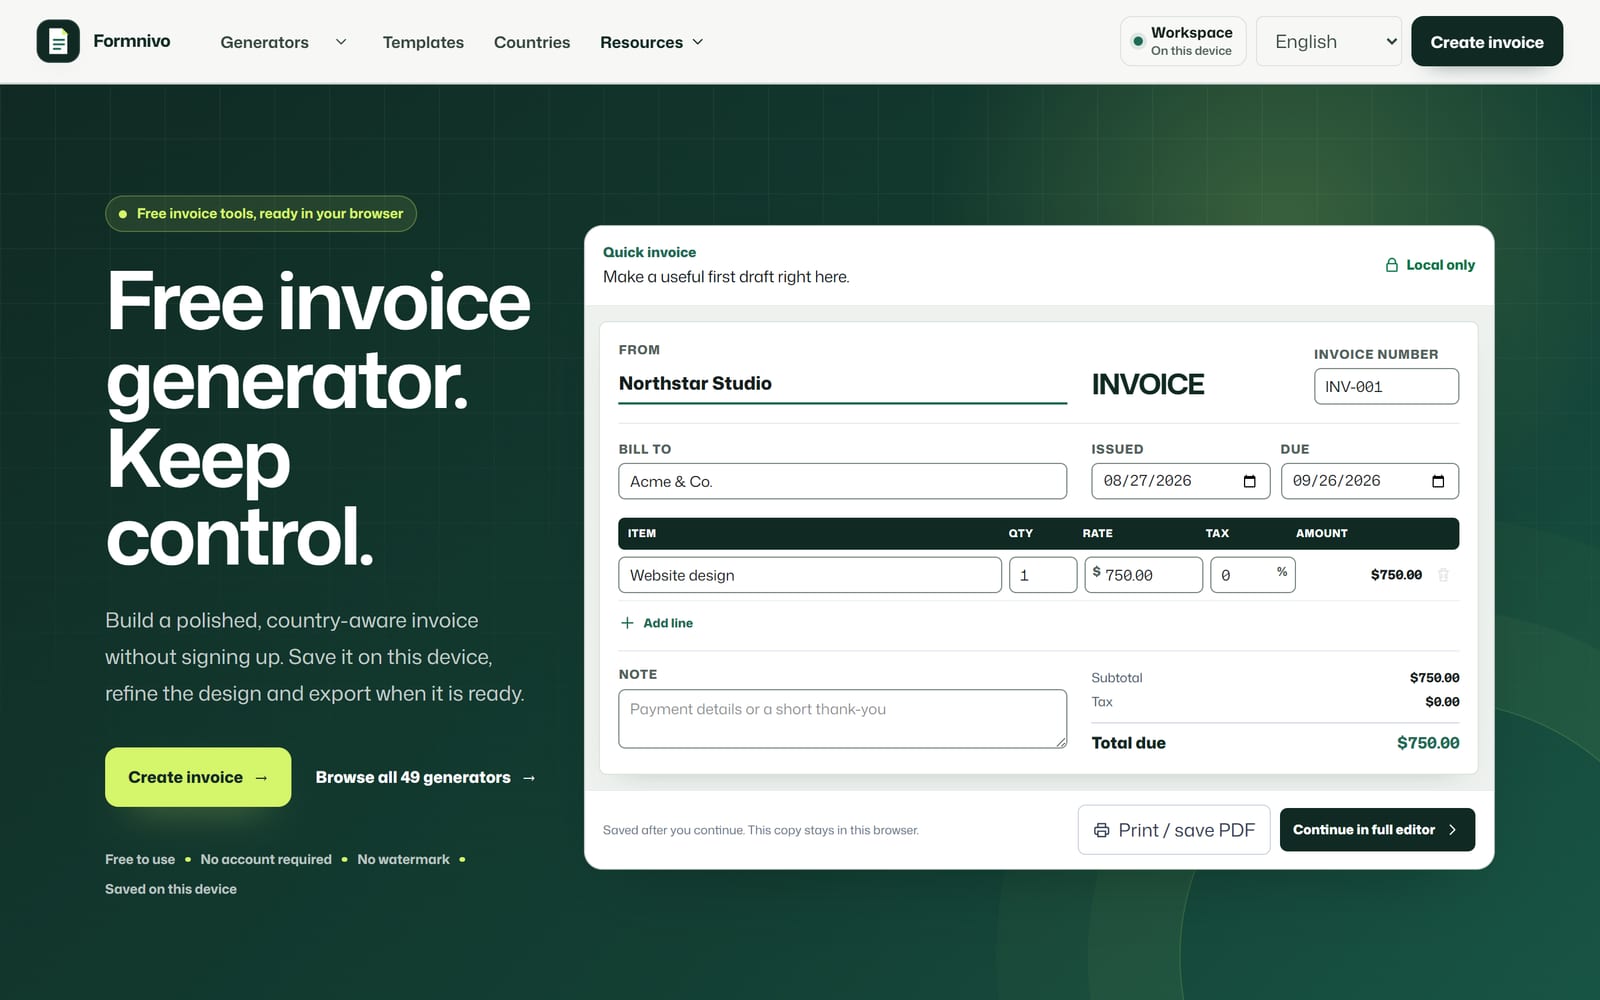Click the No watermark text
This screenshot has height=1000, width=1600.
(403, 859)
